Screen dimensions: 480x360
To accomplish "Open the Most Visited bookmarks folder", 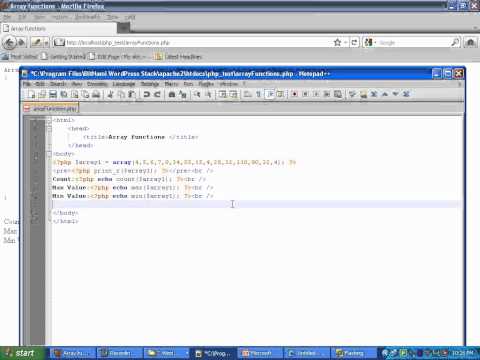I will pyautogui.click(x=20, y=57).
